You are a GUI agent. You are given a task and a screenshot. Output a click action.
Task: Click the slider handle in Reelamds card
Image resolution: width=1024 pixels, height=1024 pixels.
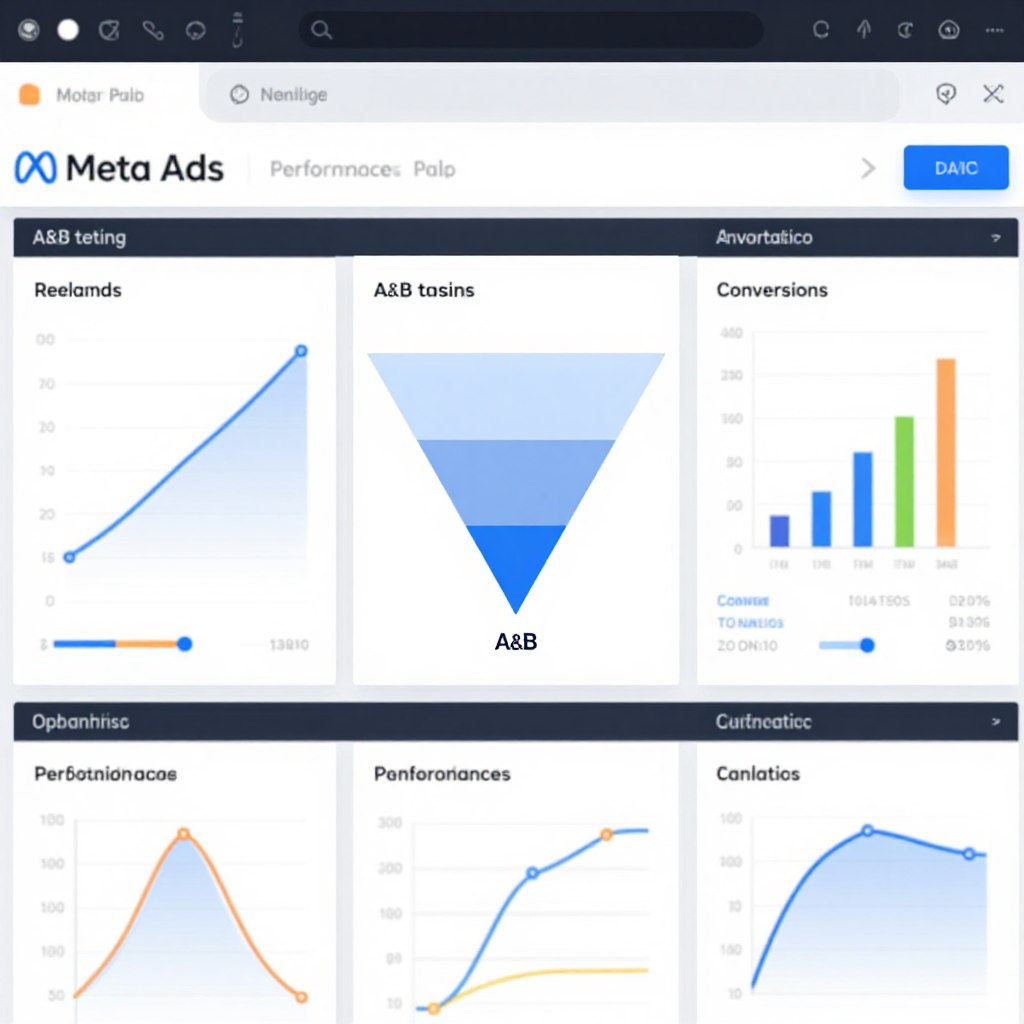tap(184, 645)
